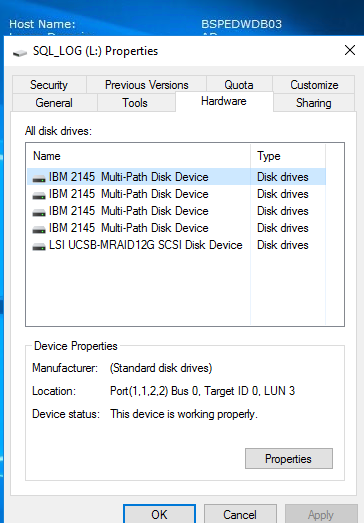Click the Cancel button
364x523 pixels.
(240, 514)
